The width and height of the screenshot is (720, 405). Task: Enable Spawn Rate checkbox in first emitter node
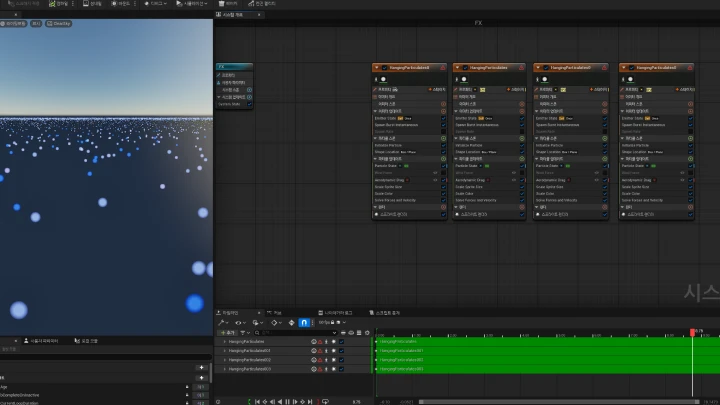click(x=443, y=131)
